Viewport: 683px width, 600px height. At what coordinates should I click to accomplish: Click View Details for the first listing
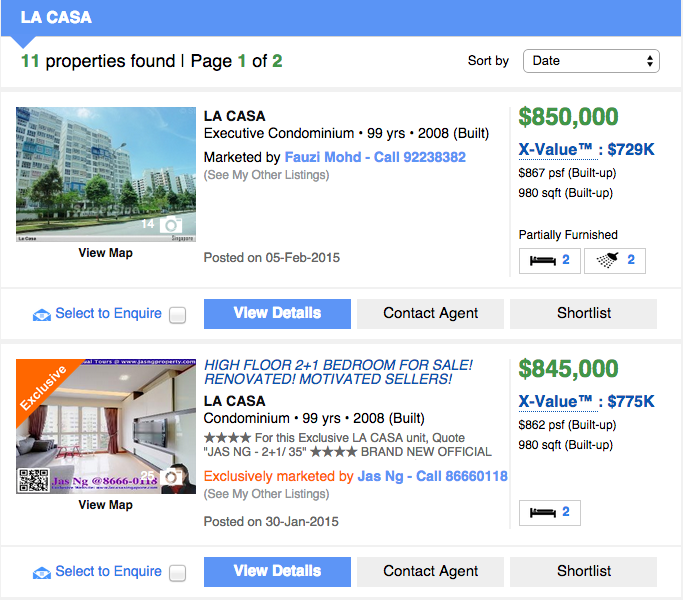(x=277, y=314)
